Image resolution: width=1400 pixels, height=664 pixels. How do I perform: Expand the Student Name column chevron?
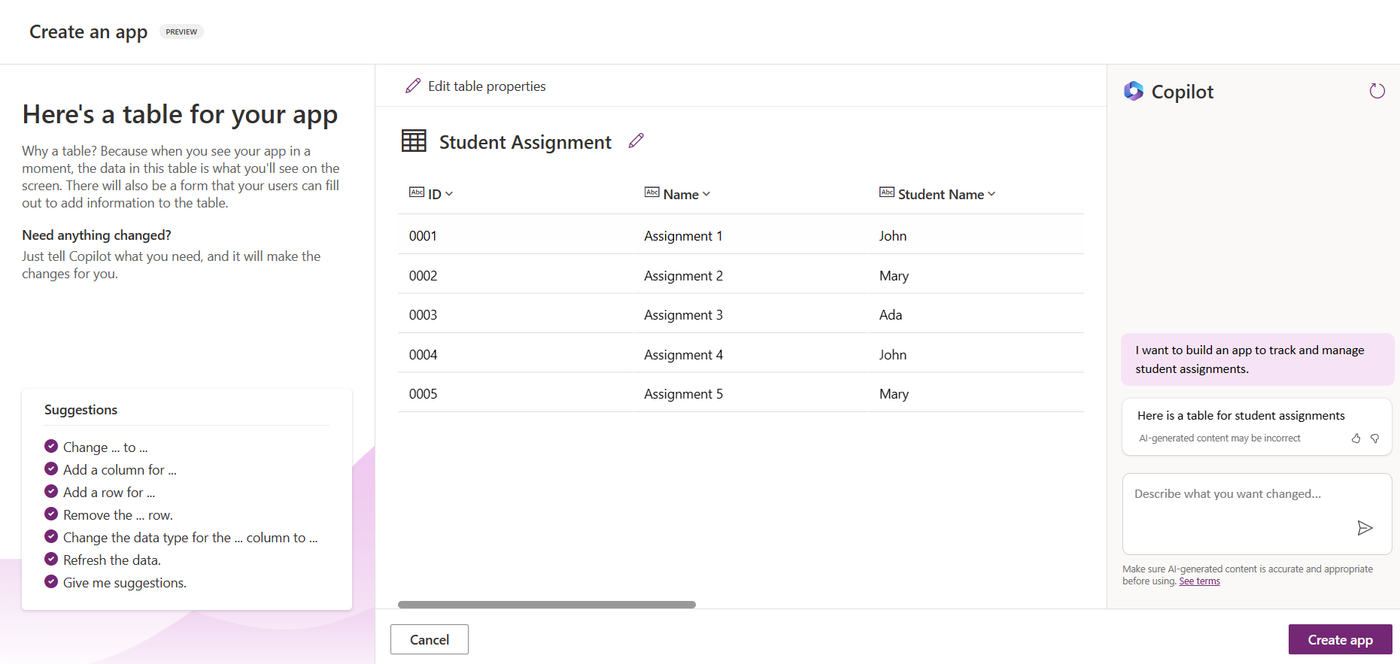point(991,194)
